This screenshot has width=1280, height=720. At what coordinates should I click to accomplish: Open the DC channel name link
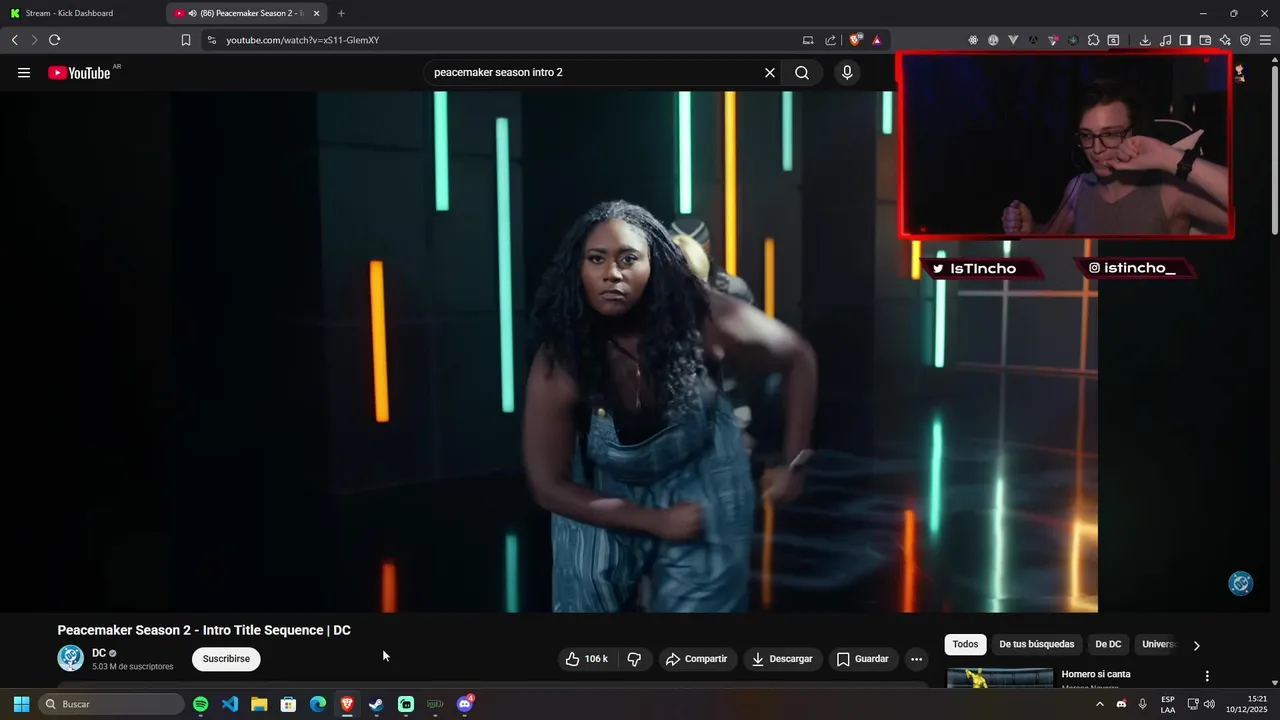(99, 653)
